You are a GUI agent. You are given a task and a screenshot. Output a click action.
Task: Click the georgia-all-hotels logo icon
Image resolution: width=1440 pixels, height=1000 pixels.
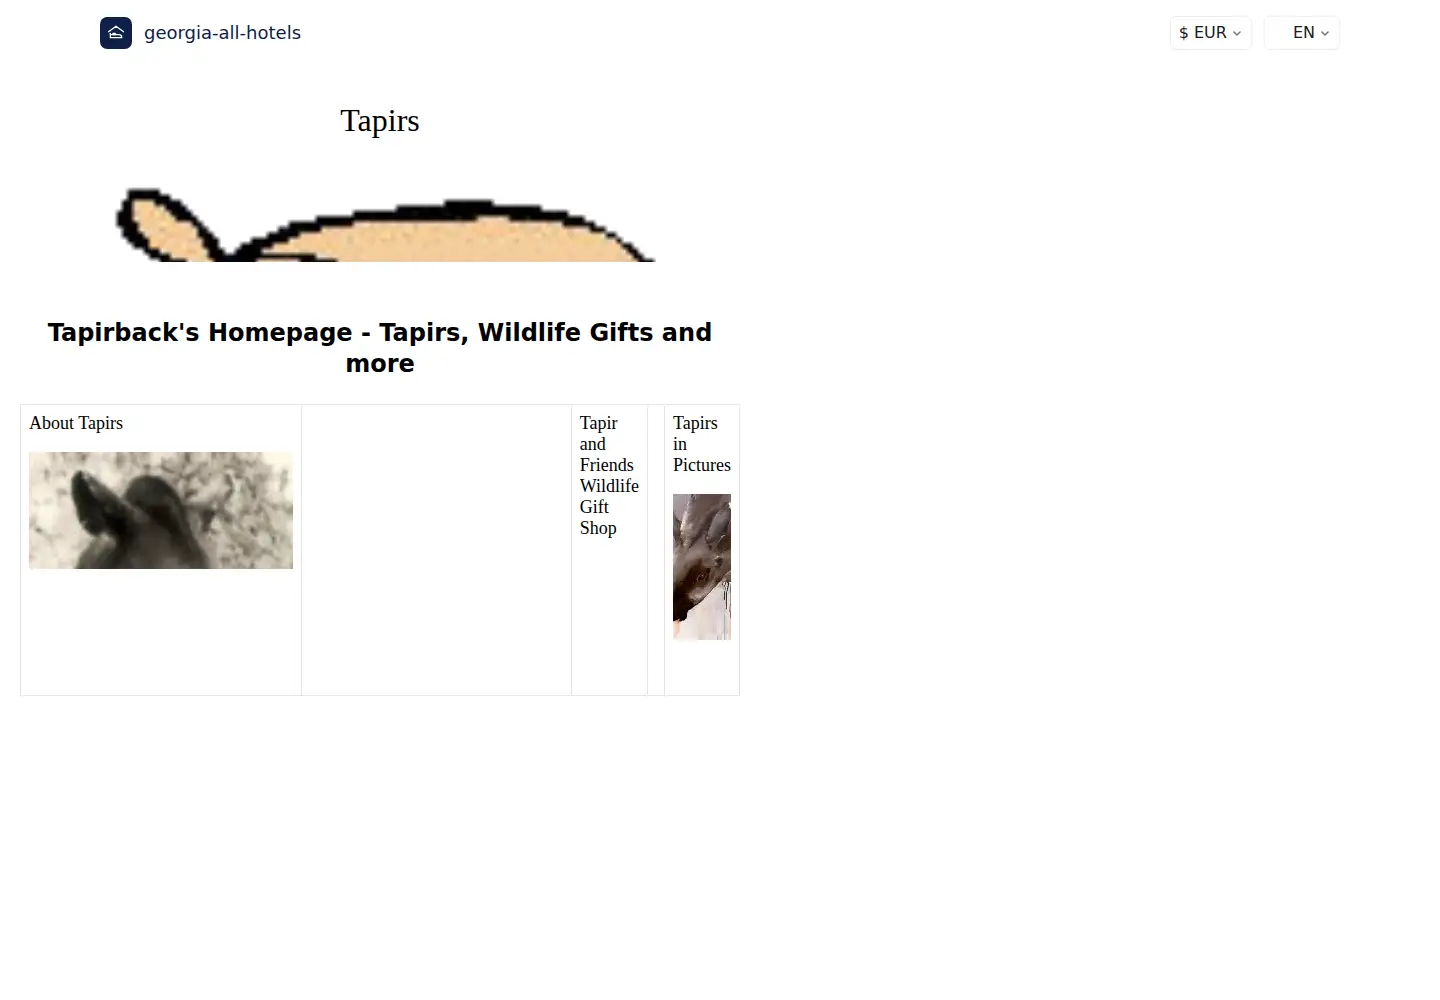click(x=116, y=33)
